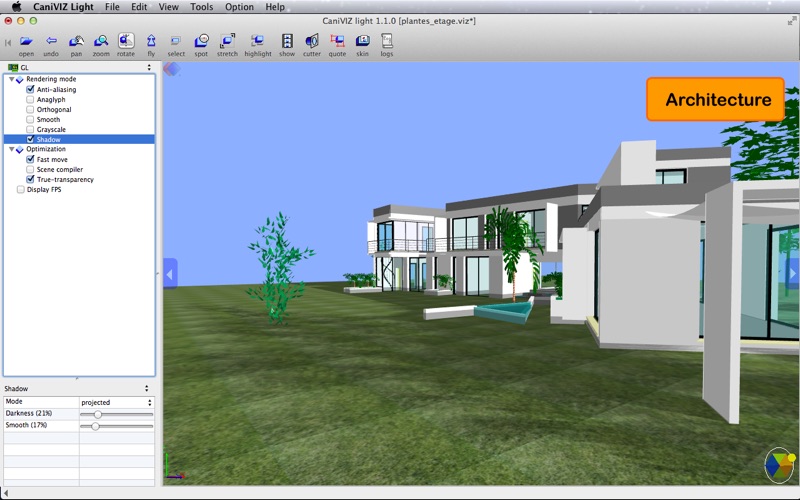Activate the fly navigation tool

(x=151, y=41)
